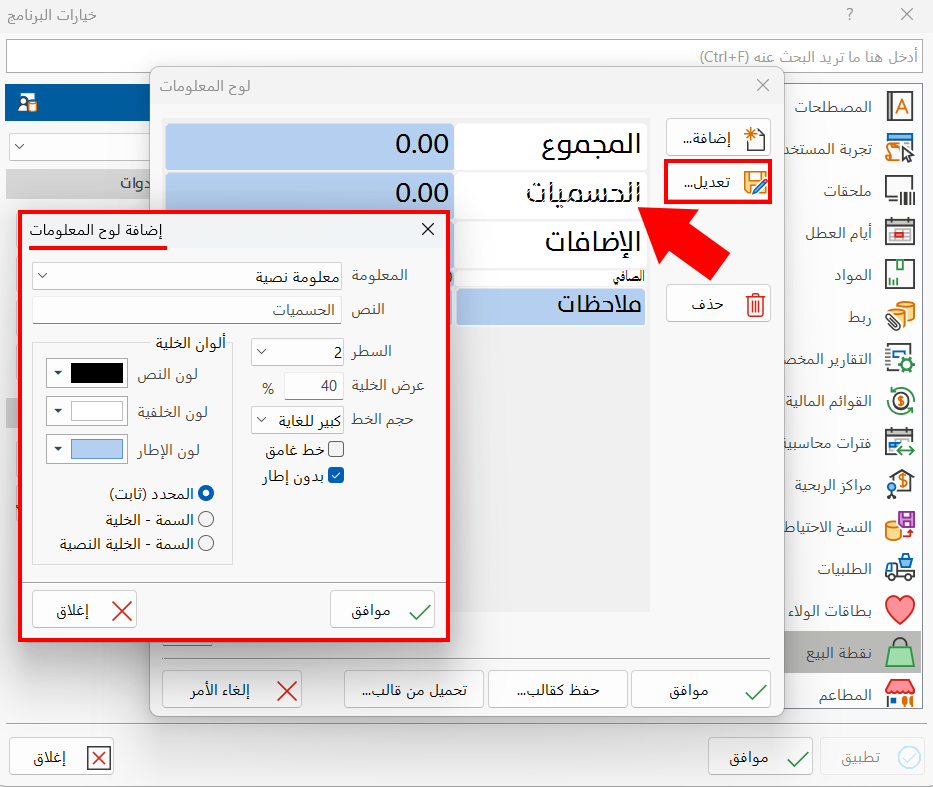Click the بطاقات الولاء heart icon
Screen dimensions: 933x787
pyautogui.click(x=898, y=608)
